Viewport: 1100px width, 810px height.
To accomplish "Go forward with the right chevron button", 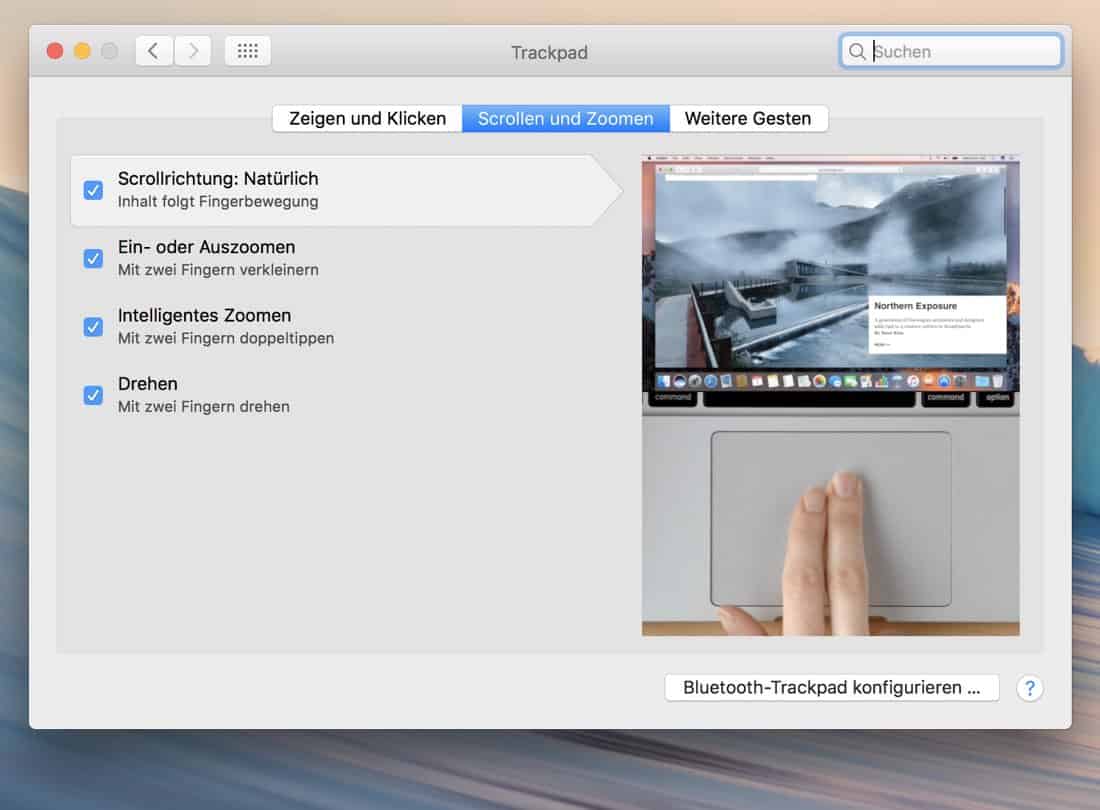I will (x=193, y=51).
